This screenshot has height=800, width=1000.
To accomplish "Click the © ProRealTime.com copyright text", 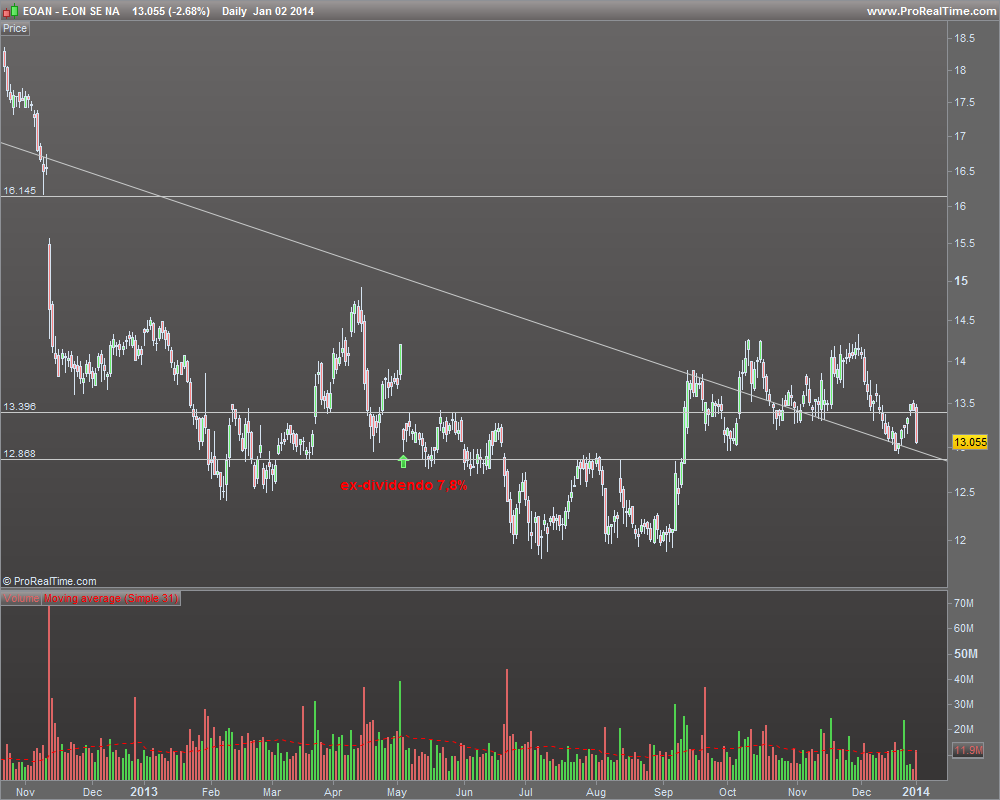I will coord(50,581).
